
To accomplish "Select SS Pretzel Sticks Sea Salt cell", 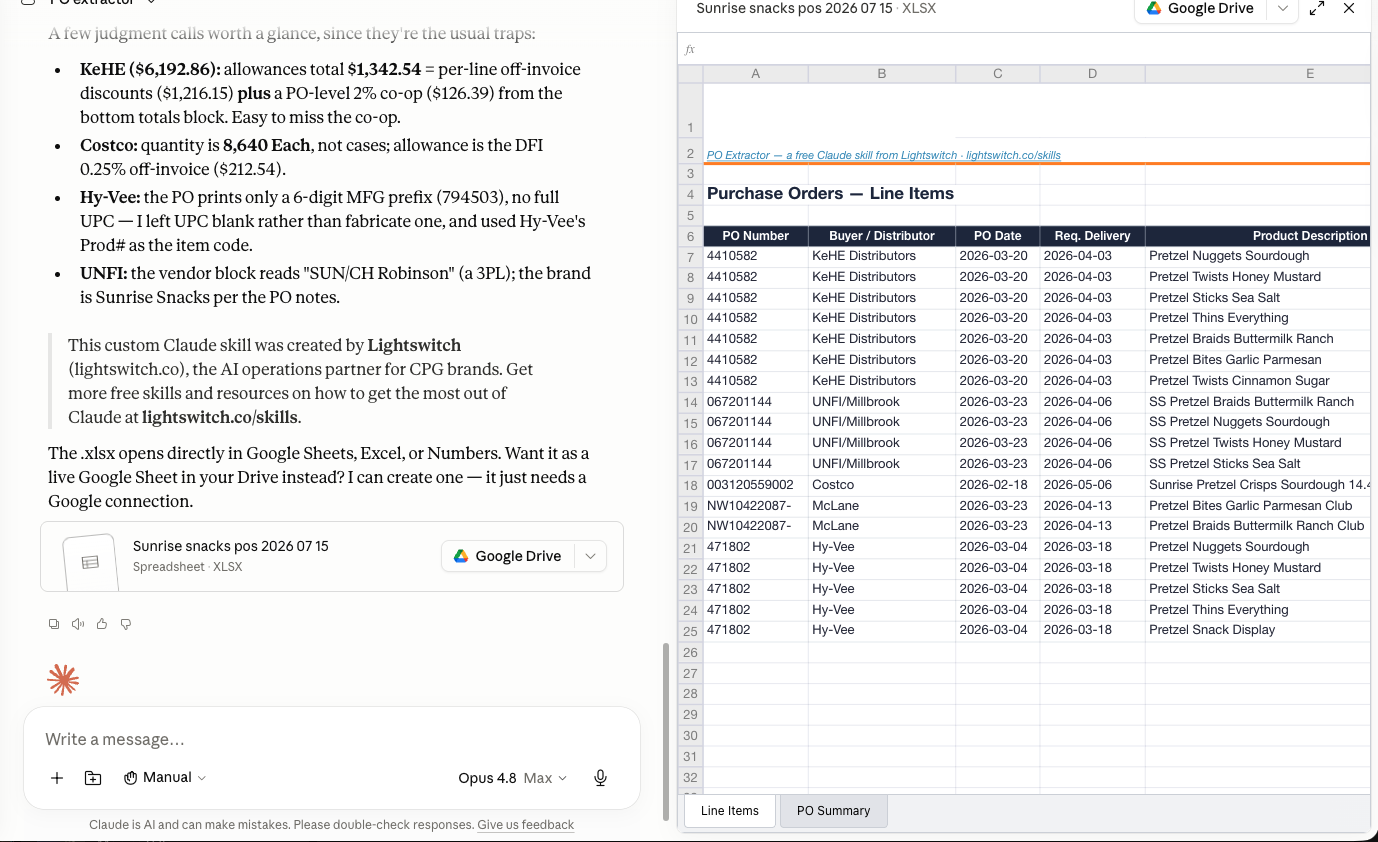I will 1258,464.
